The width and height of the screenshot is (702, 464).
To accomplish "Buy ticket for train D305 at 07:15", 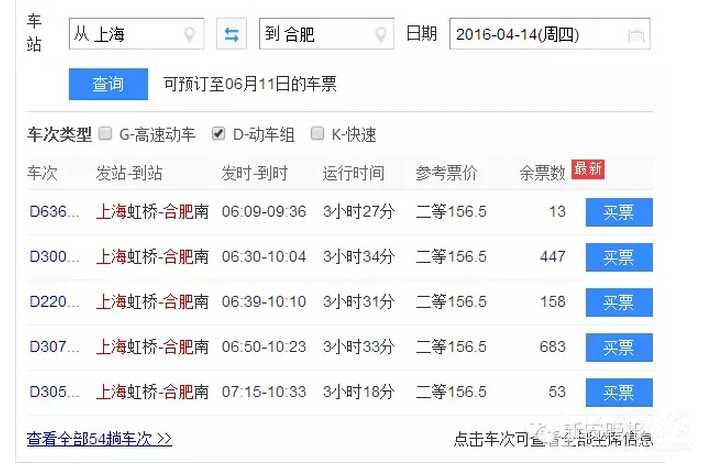I will tap(619, 393).
